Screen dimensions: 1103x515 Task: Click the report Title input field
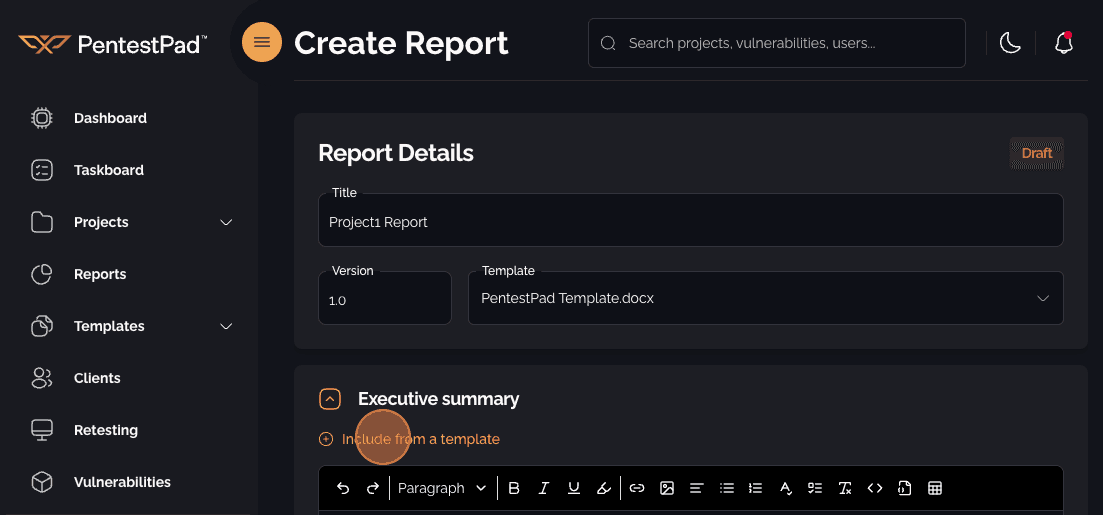pos(691,220)
